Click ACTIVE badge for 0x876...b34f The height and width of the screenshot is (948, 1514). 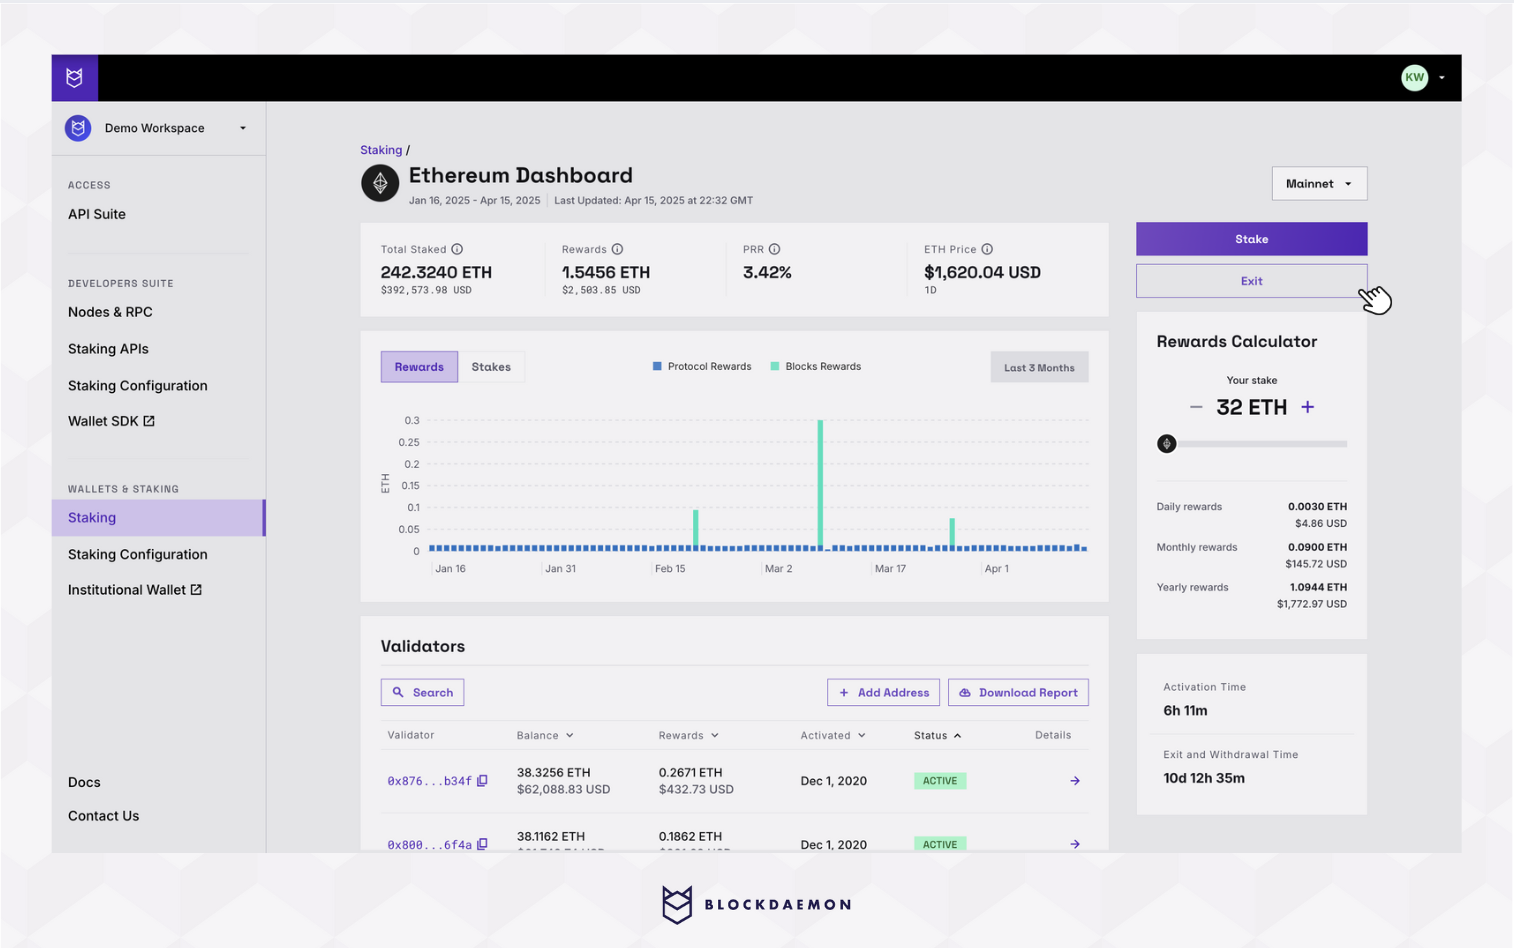[940, 781]
